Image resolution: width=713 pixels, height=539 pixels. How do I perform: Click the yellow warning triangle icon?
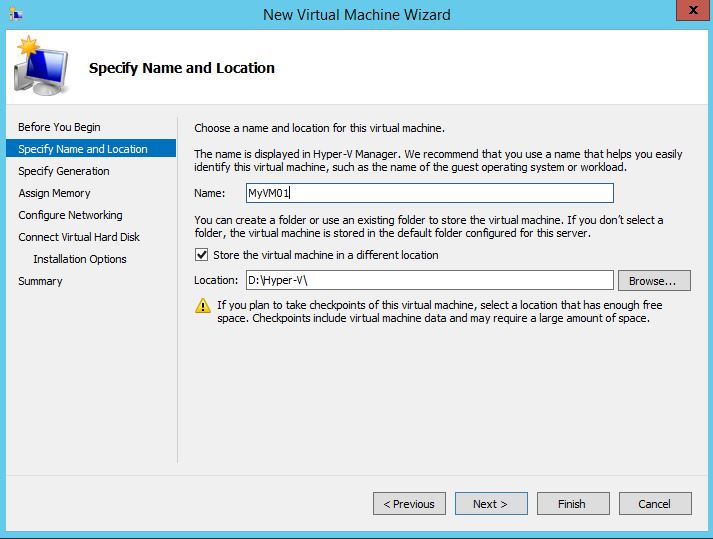coord(203,306)
